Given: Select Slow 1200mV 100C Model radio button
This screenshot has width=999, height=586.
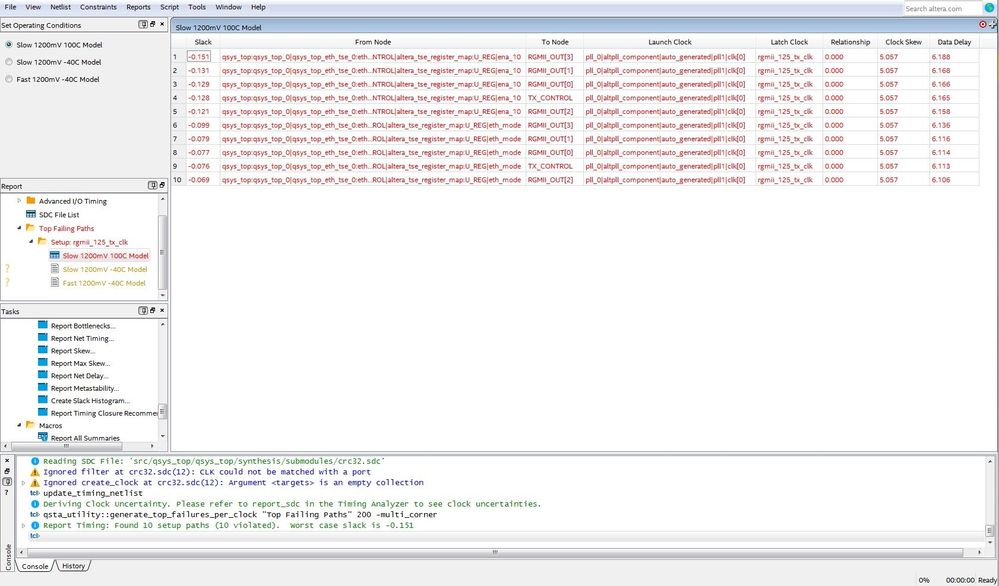Looking at the screenshot, I should (x=9, y=45).
